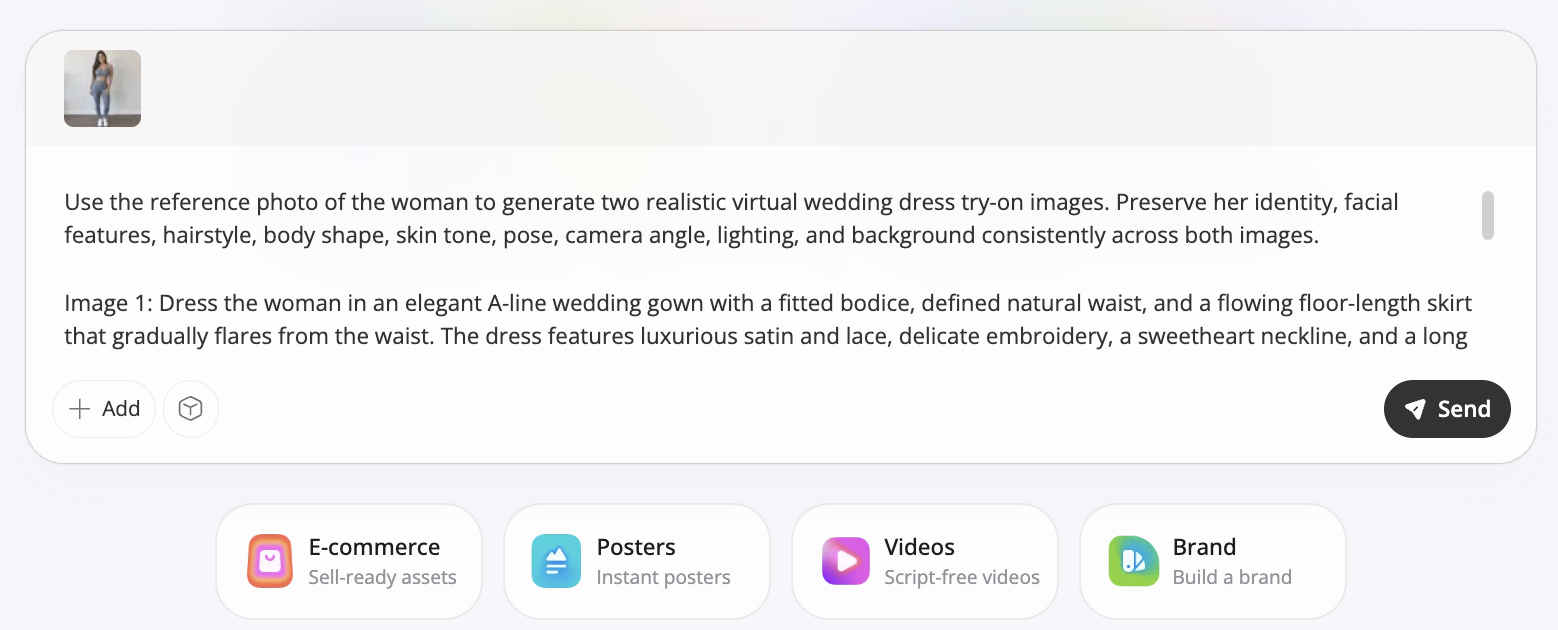Click the Send button

coord(1447,409)
